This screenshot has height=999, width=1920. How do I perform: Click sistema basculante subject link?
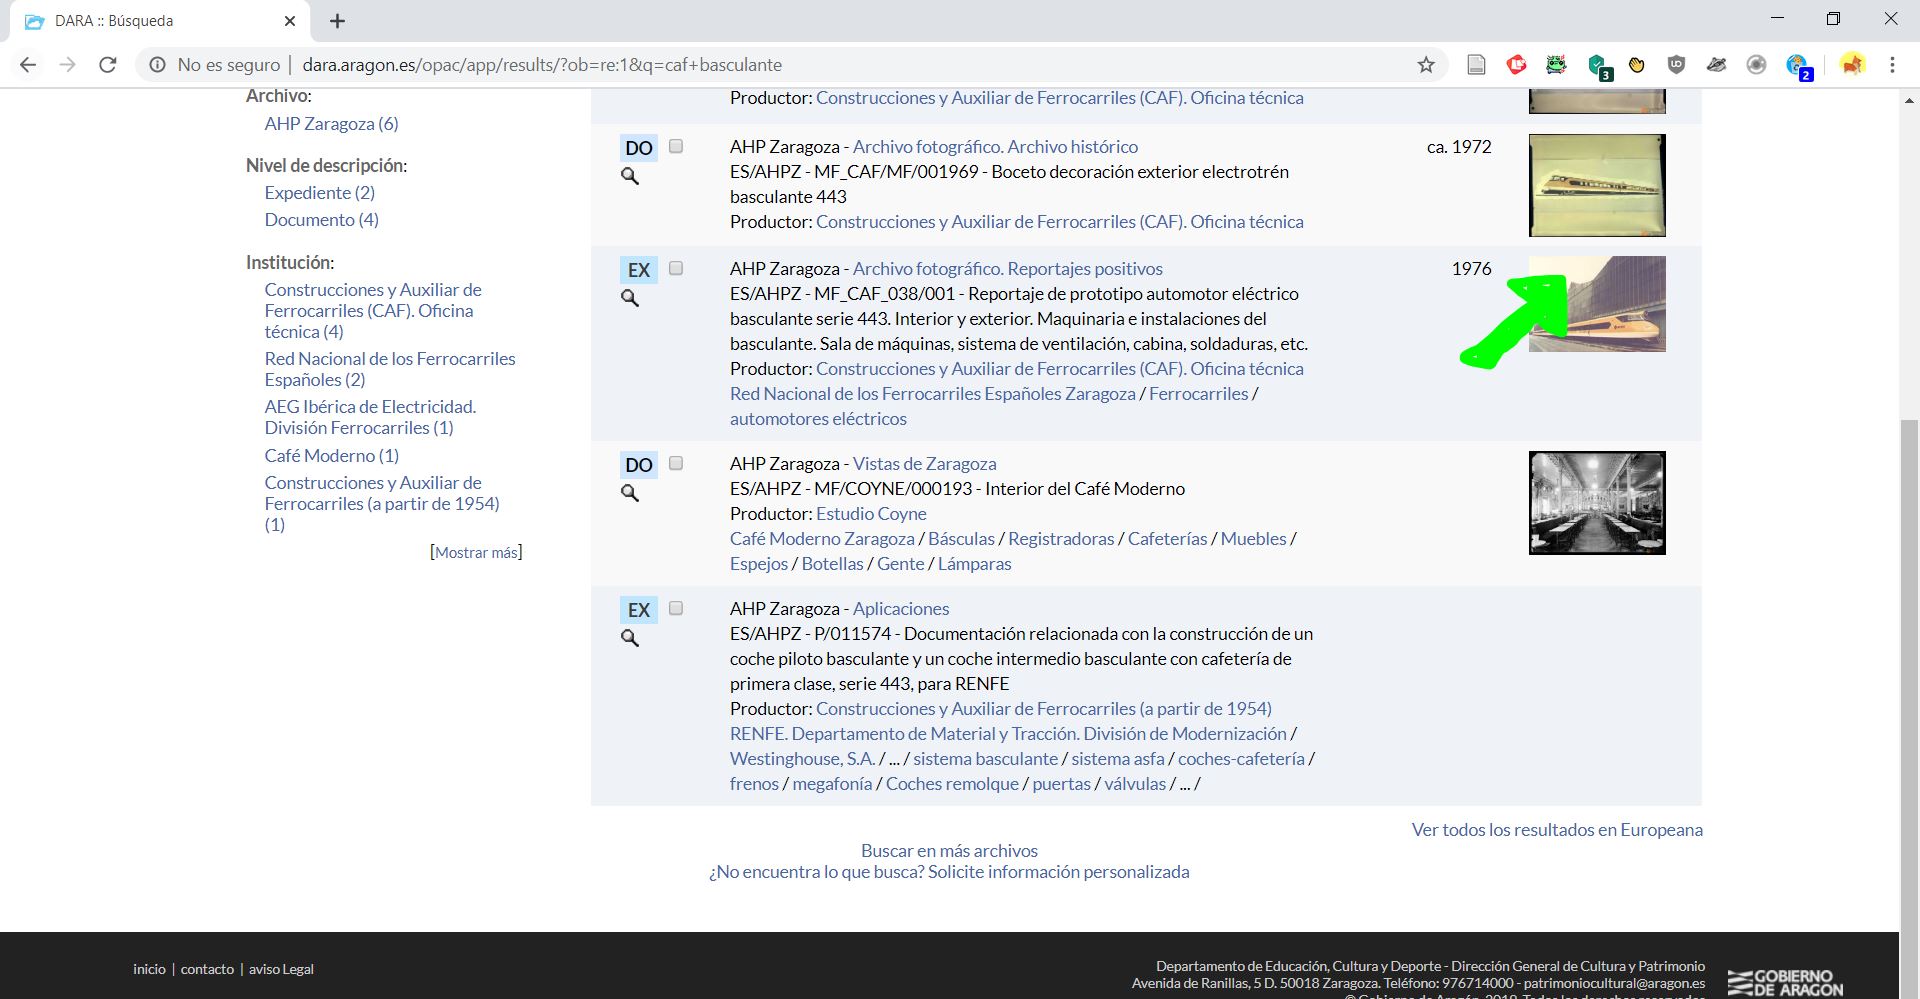pyautogui.click(x=985, y=759)
